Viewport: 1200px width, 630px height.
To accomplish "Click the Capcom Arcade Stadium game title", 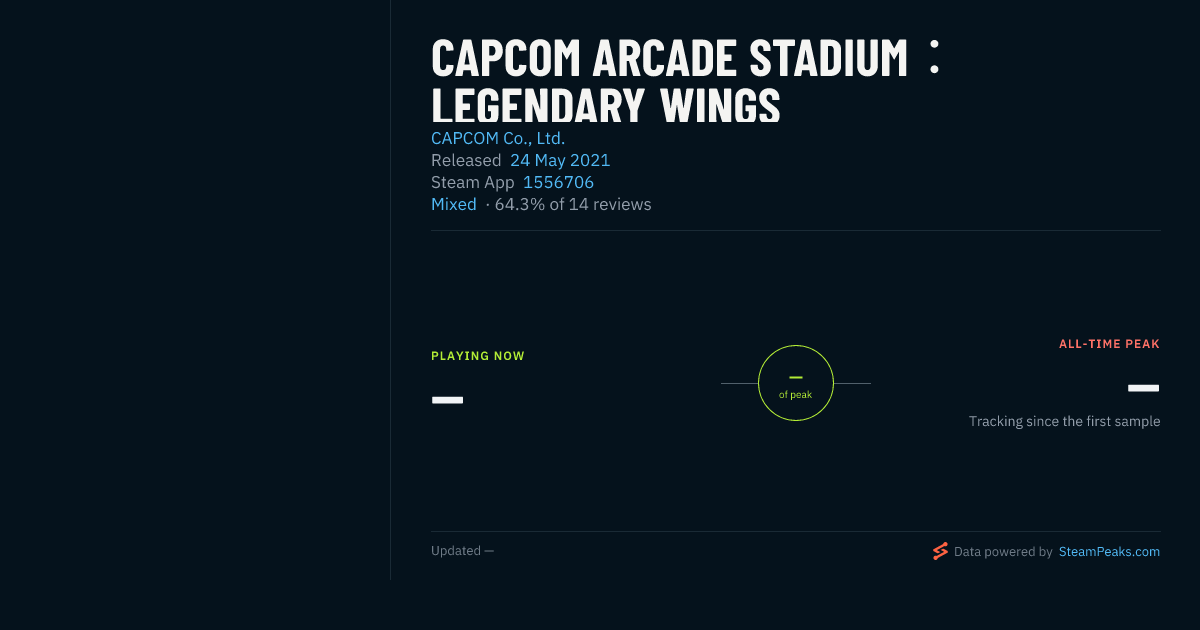I will (686, 80).
